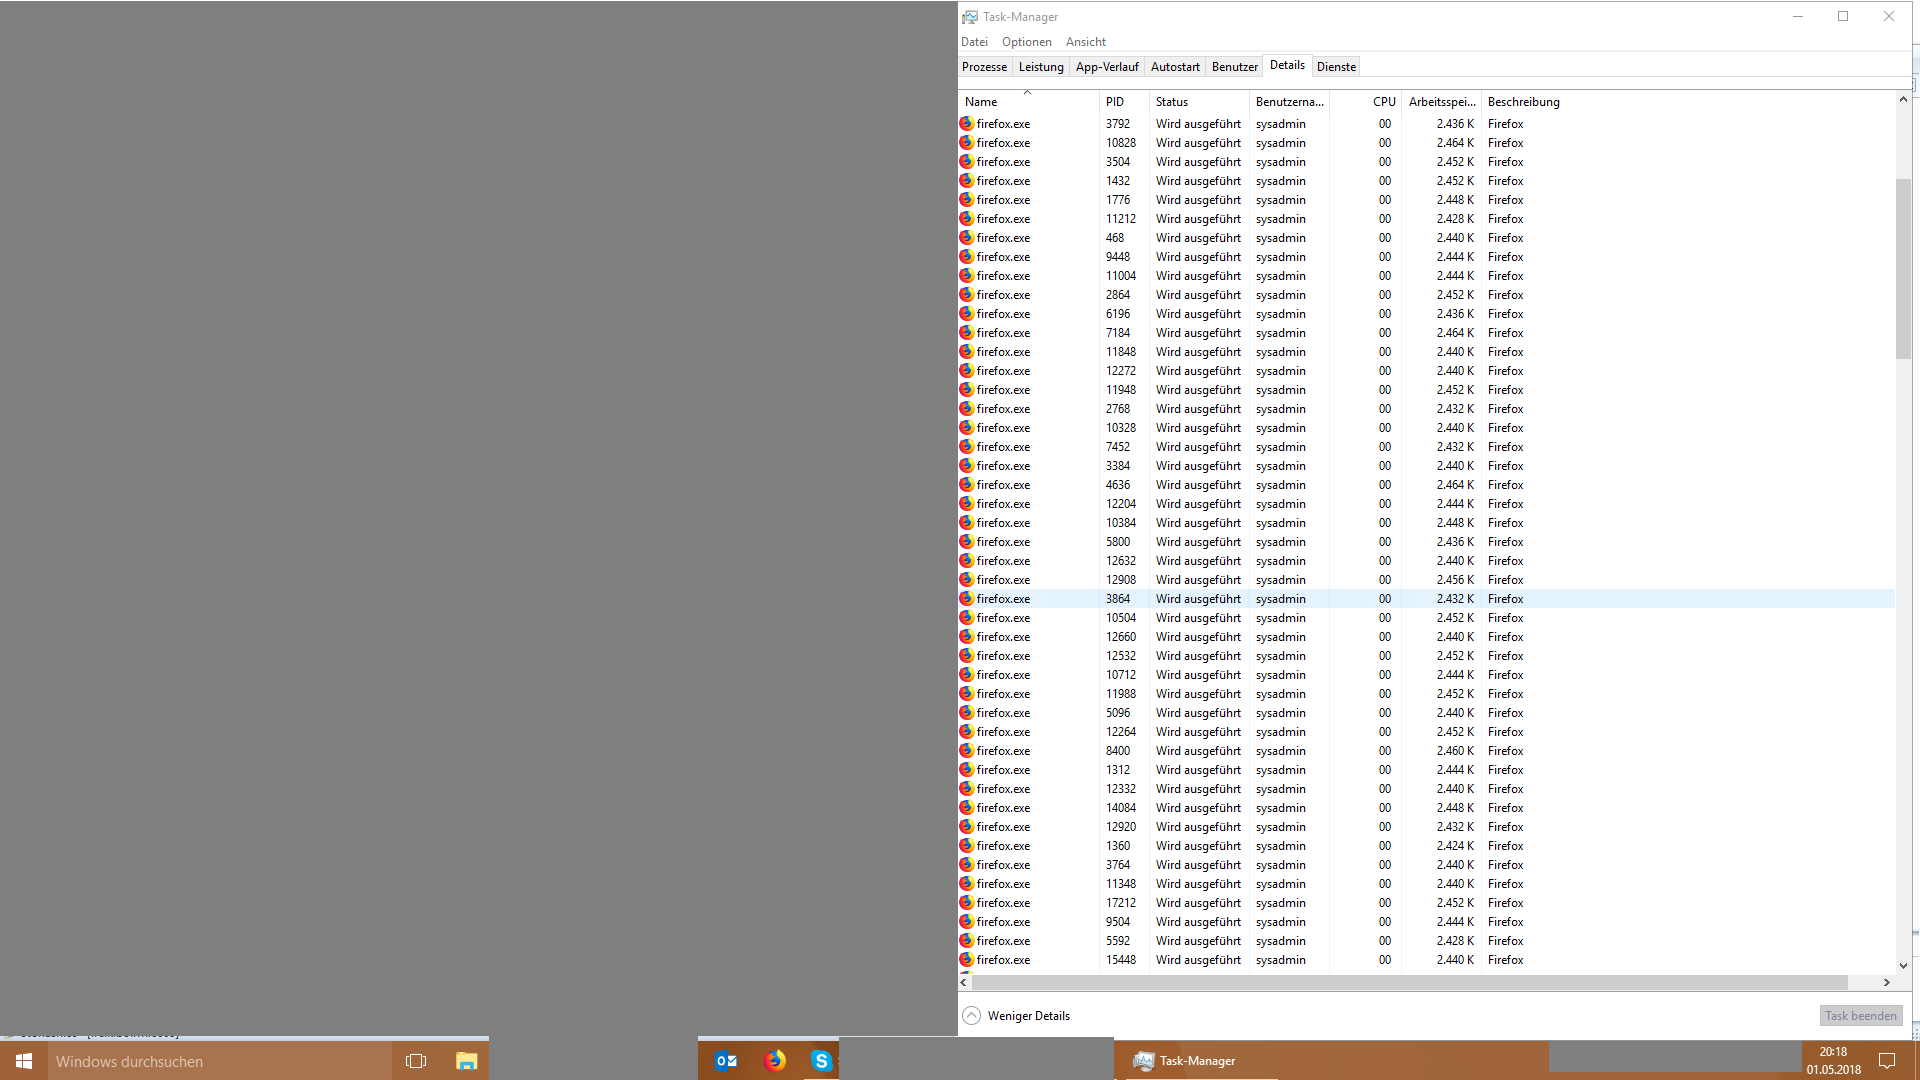Click Firefox icon of process PID 3864

pos(967,599)
